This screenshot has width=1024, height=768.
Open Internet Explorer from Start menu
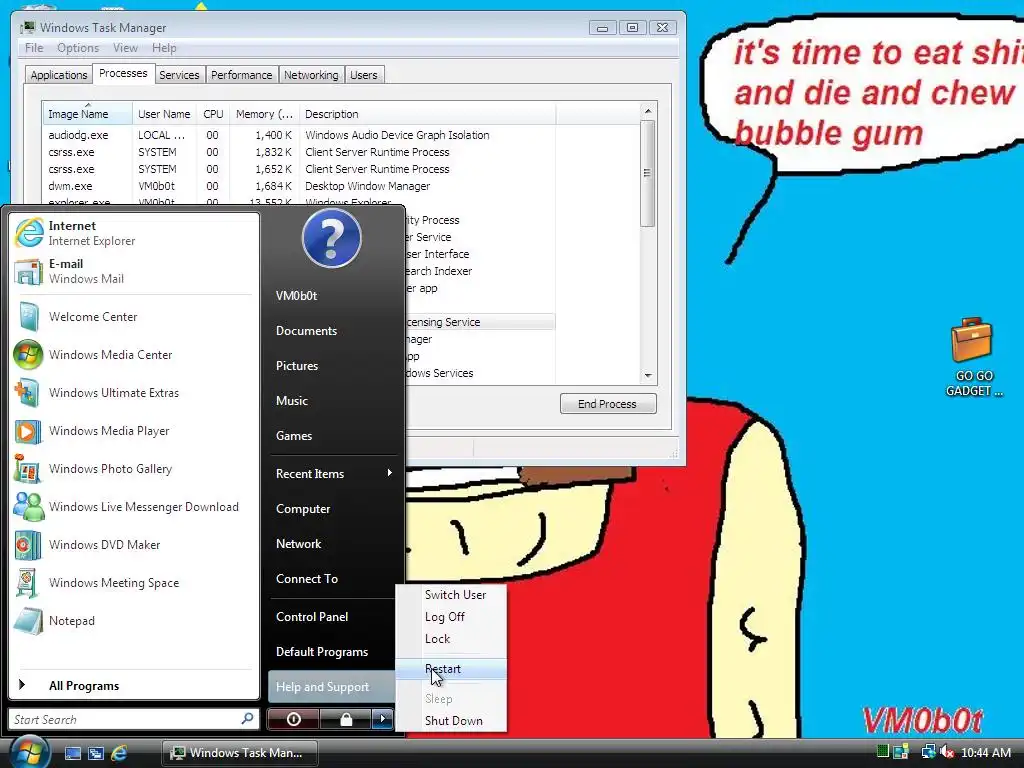[x=134, y=233]
